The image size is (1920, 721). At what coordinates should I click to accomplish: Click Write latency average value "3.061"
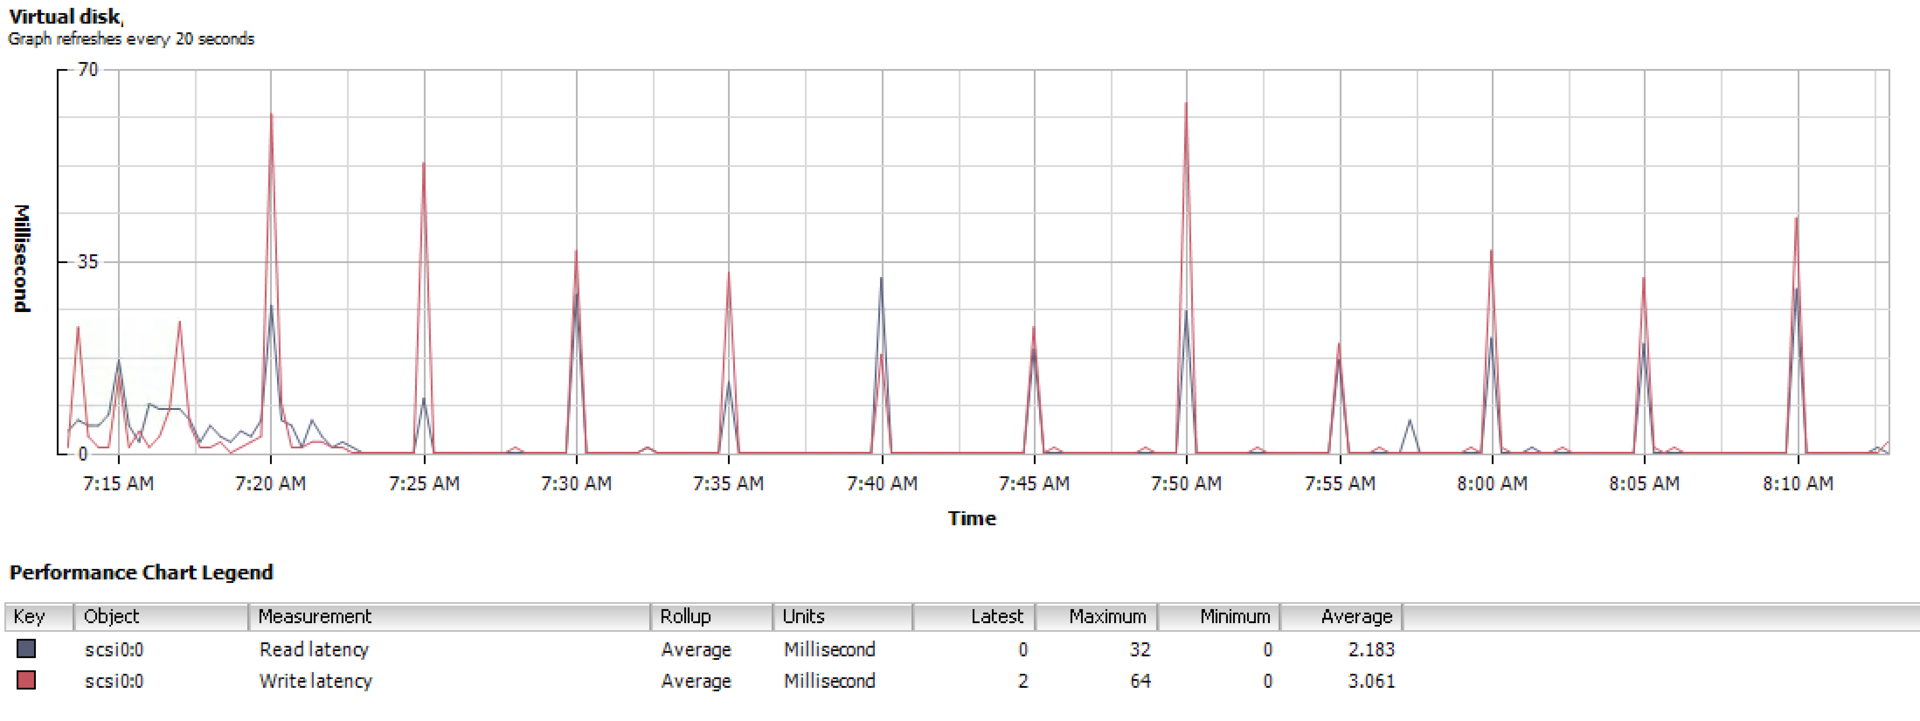click(x=1371, y=681)
